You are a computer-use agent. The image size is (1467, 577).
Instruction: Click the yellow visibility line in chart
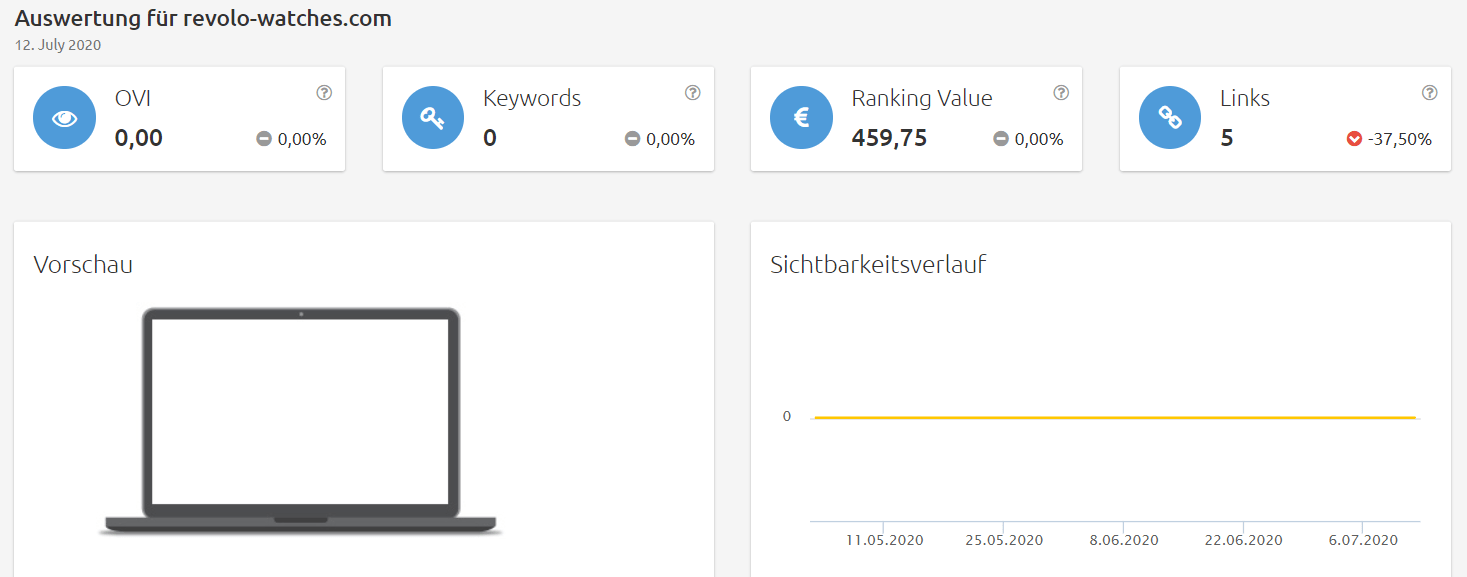click(1115, 417)
